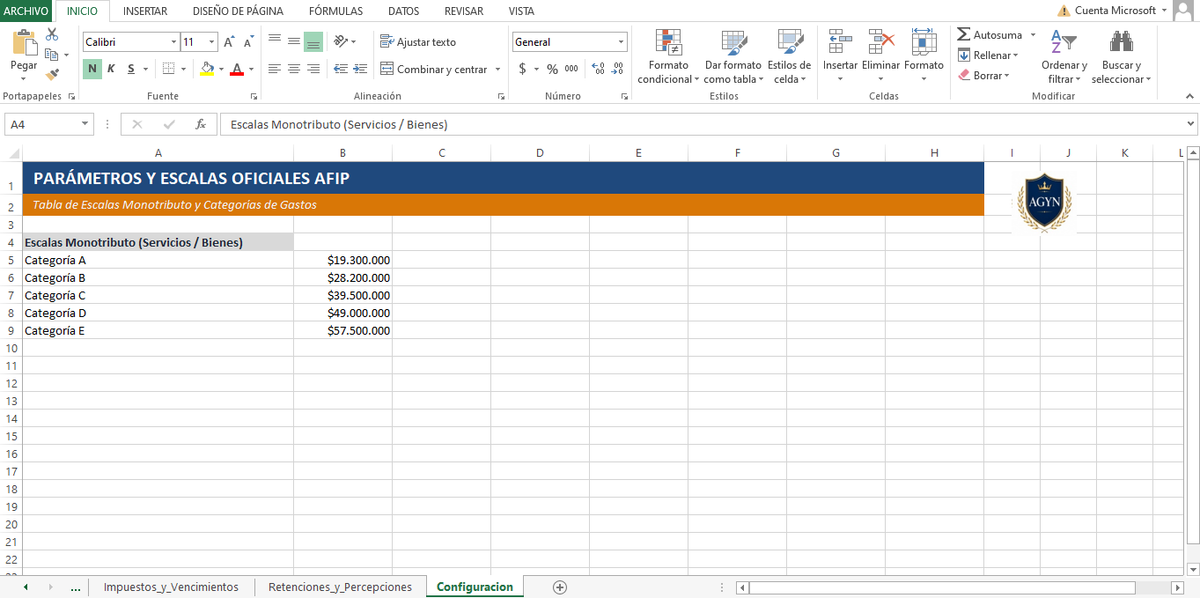The width and height of the screenshot is (1200, 598).
Task: Click the Insertar cells icon
Action: pyautogui.click(x=840, y=41)
